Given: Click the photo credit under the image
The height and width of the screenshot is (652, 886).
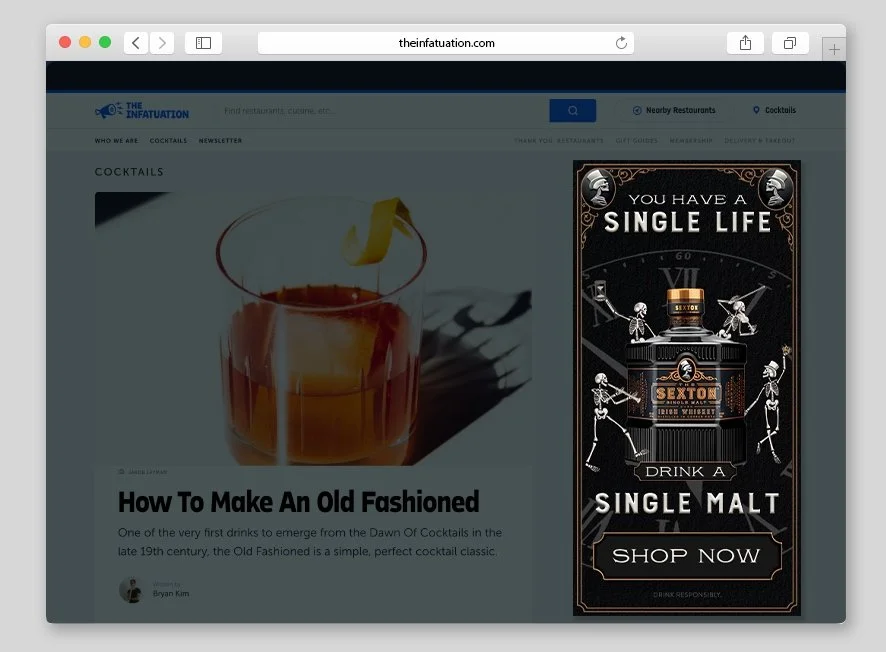Looking at the screenshot, I should click(143, 472).
